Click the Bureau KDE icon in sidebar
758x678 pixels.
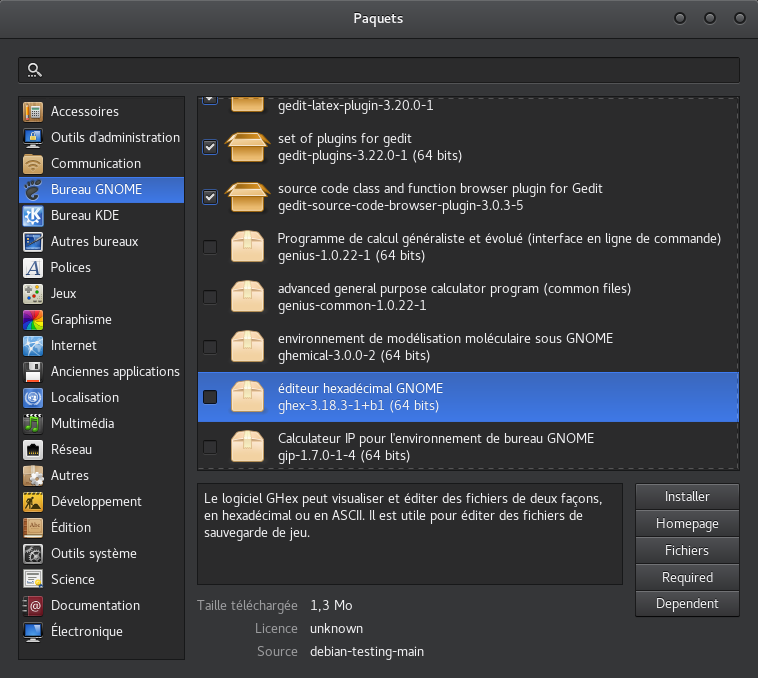click(33, 216)
